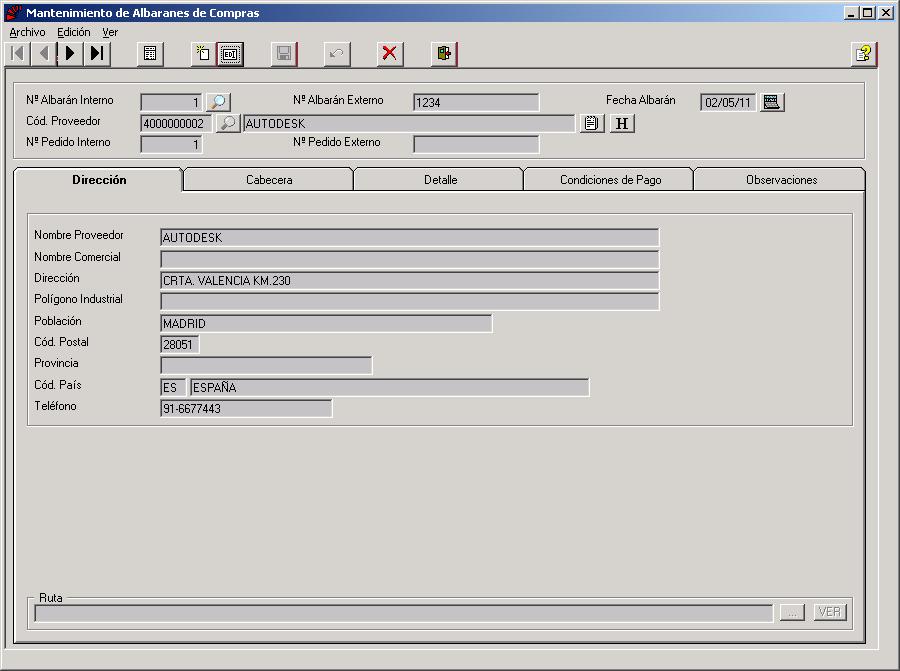Click the empty Nº Pedido Externo field
The image size is (900, 671).
point(476,144)
